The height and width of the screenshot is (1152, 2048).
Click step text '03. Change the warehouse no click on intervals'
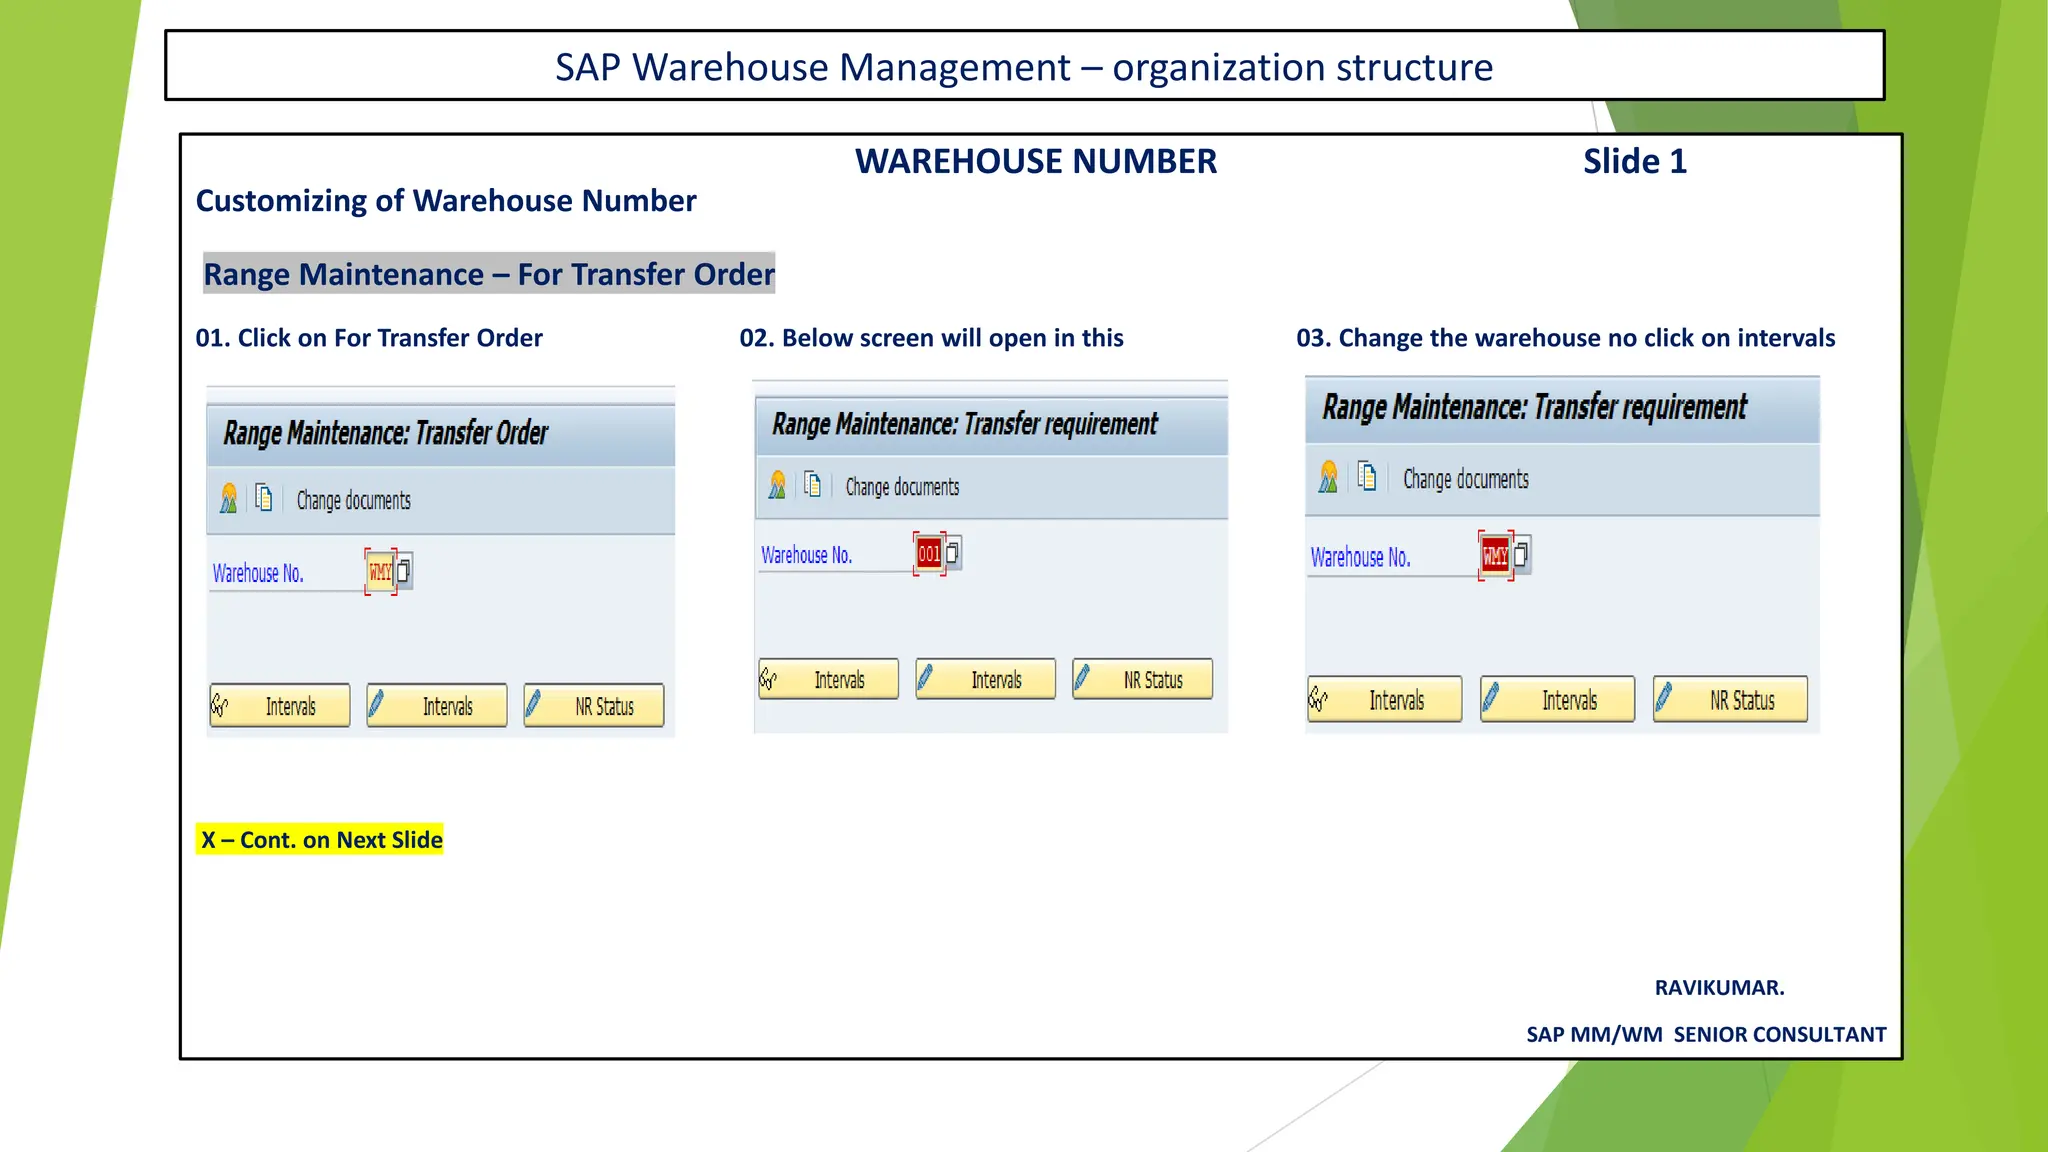tap(1566, 338)
